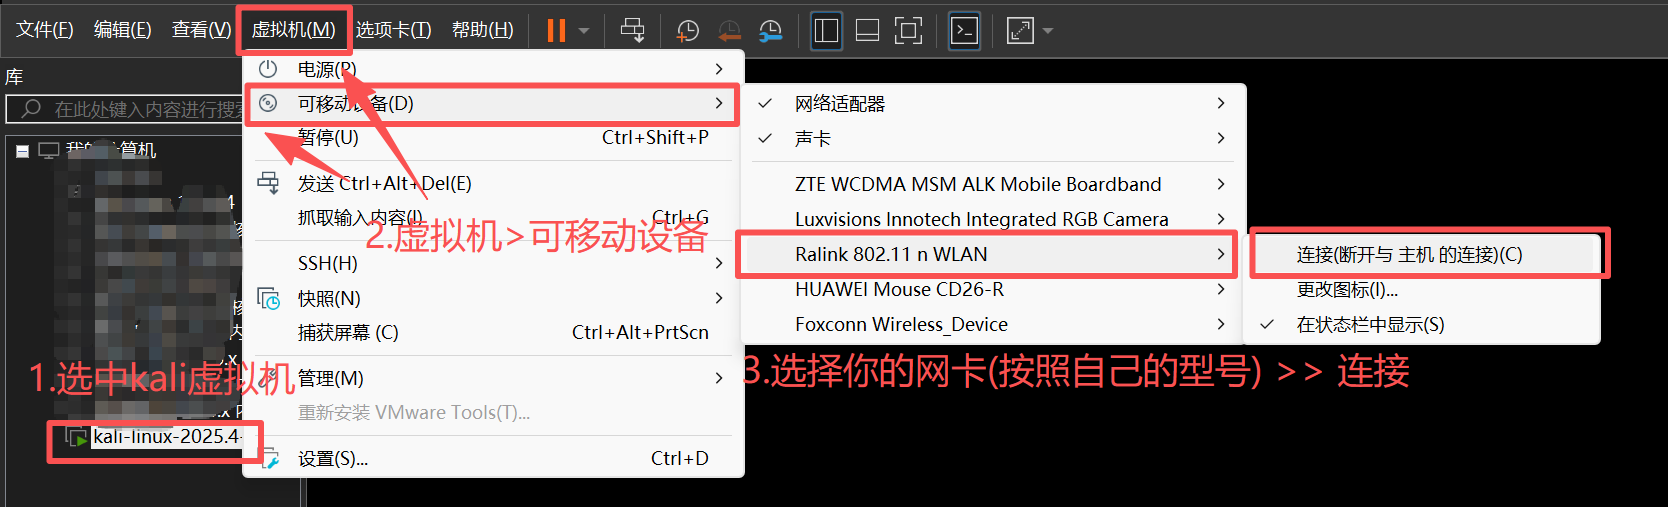Open the snapshot manager toolbar icon

[770, 31]
